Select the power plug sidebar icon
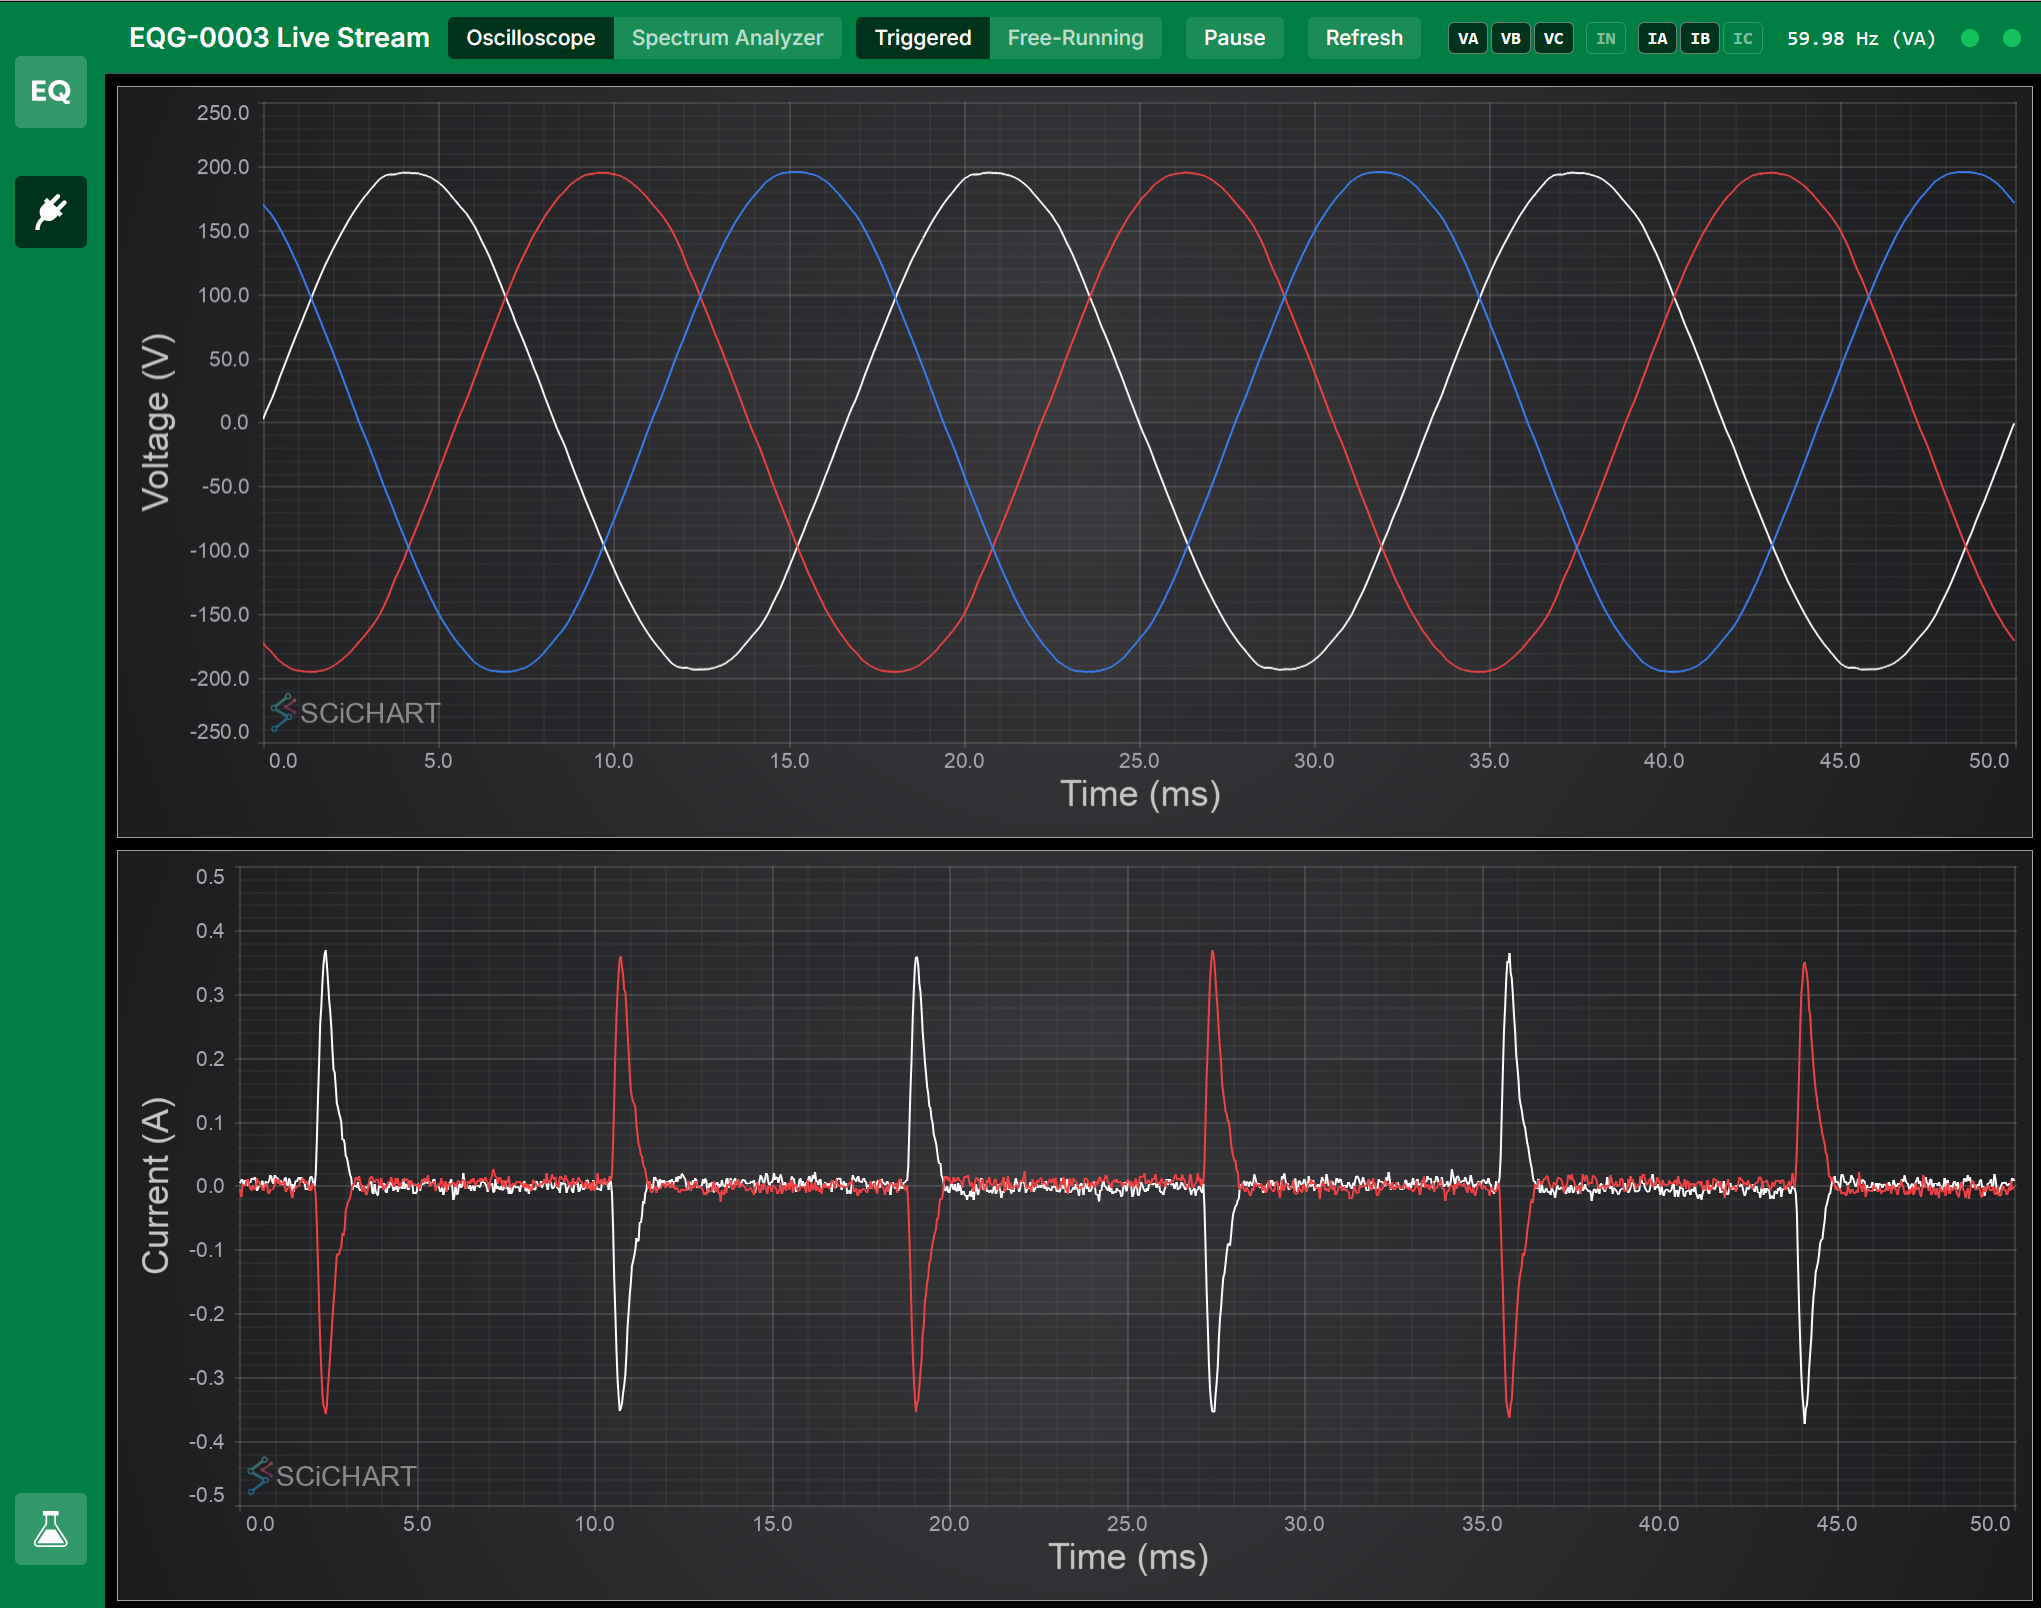The image size is (2041, 1608). [x=51, y=212]
